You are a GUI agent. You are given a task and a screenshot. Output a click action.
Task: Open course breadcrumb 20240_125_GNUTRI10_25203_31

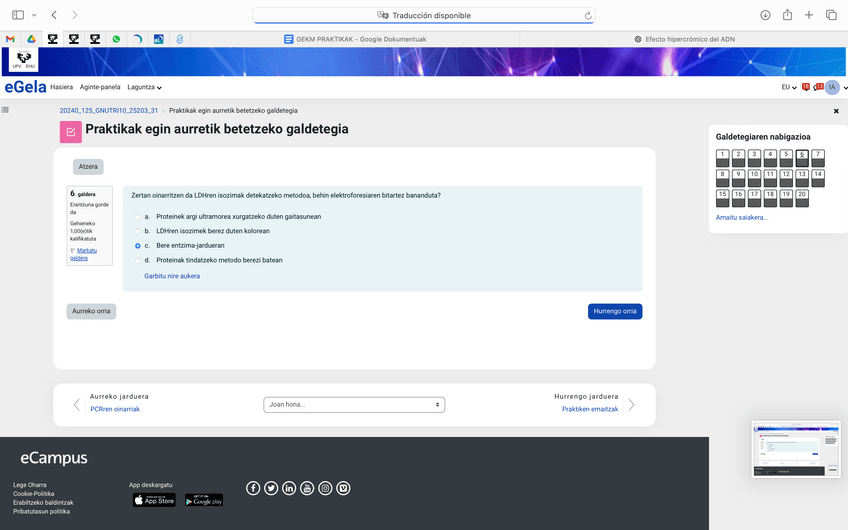point(109,110)
